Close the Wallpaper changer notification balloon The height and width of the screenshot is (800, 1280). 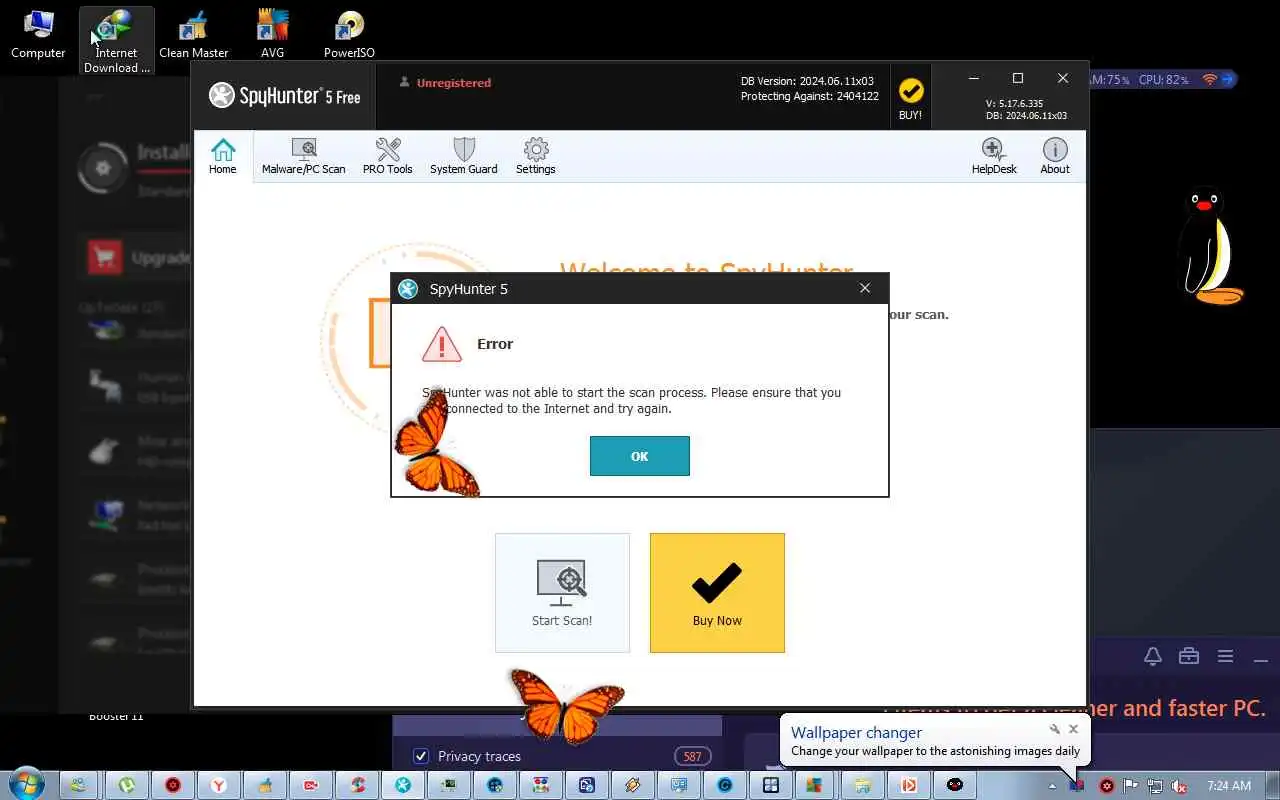pyautogui.click(x=1073, y=729)
